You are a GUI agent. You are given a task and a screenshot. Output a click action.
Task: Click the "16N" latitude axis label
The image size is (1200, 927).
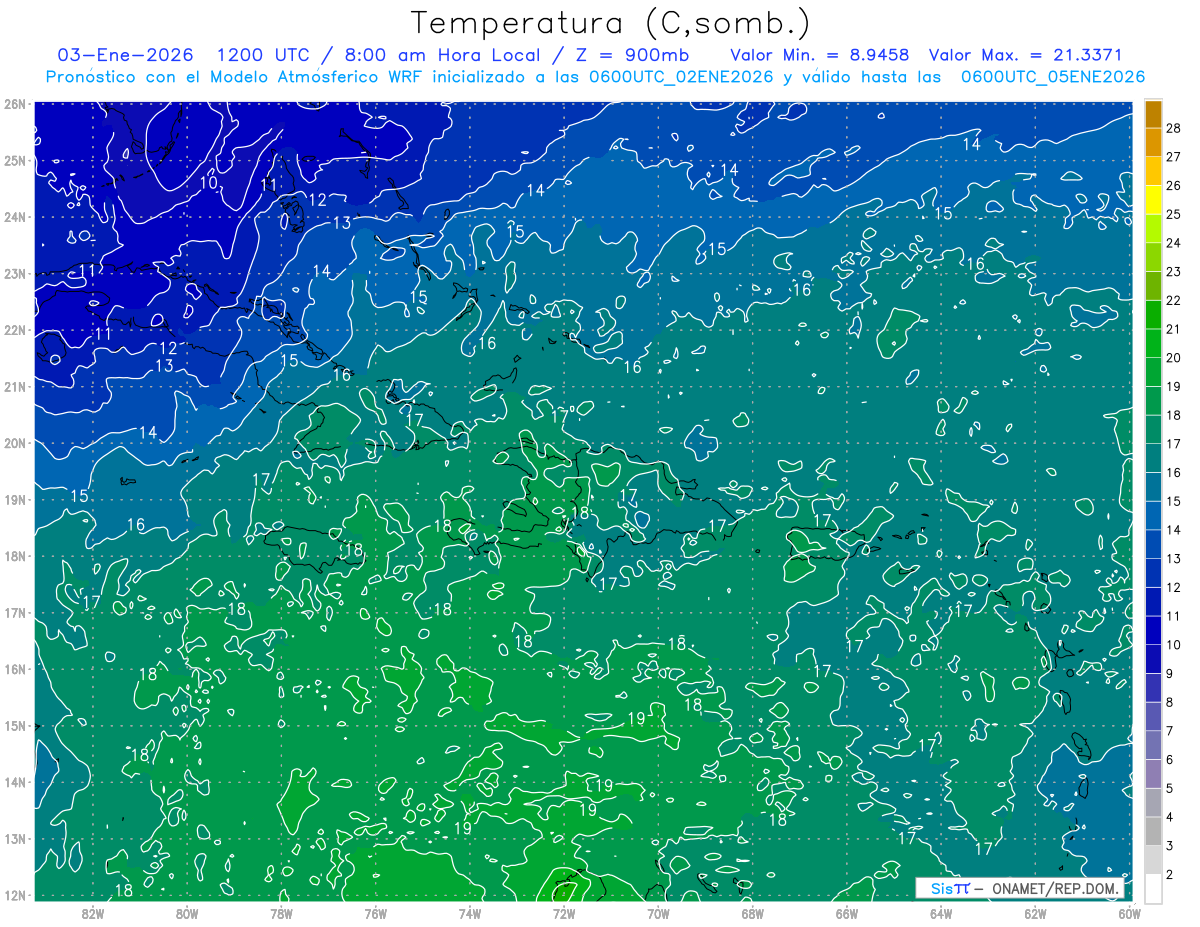click(x=15, y=669)
